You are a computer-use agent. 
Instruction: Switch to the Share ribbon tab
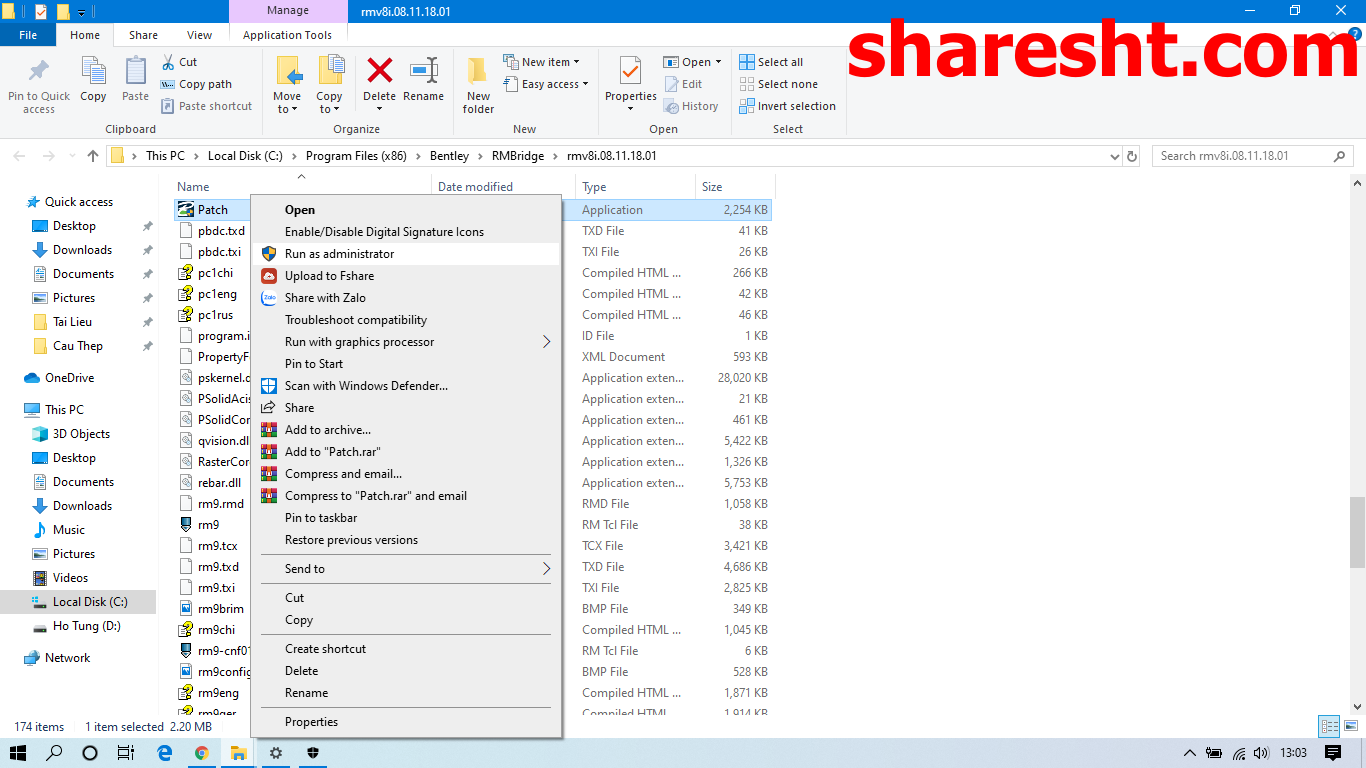(x=143, y=35)
